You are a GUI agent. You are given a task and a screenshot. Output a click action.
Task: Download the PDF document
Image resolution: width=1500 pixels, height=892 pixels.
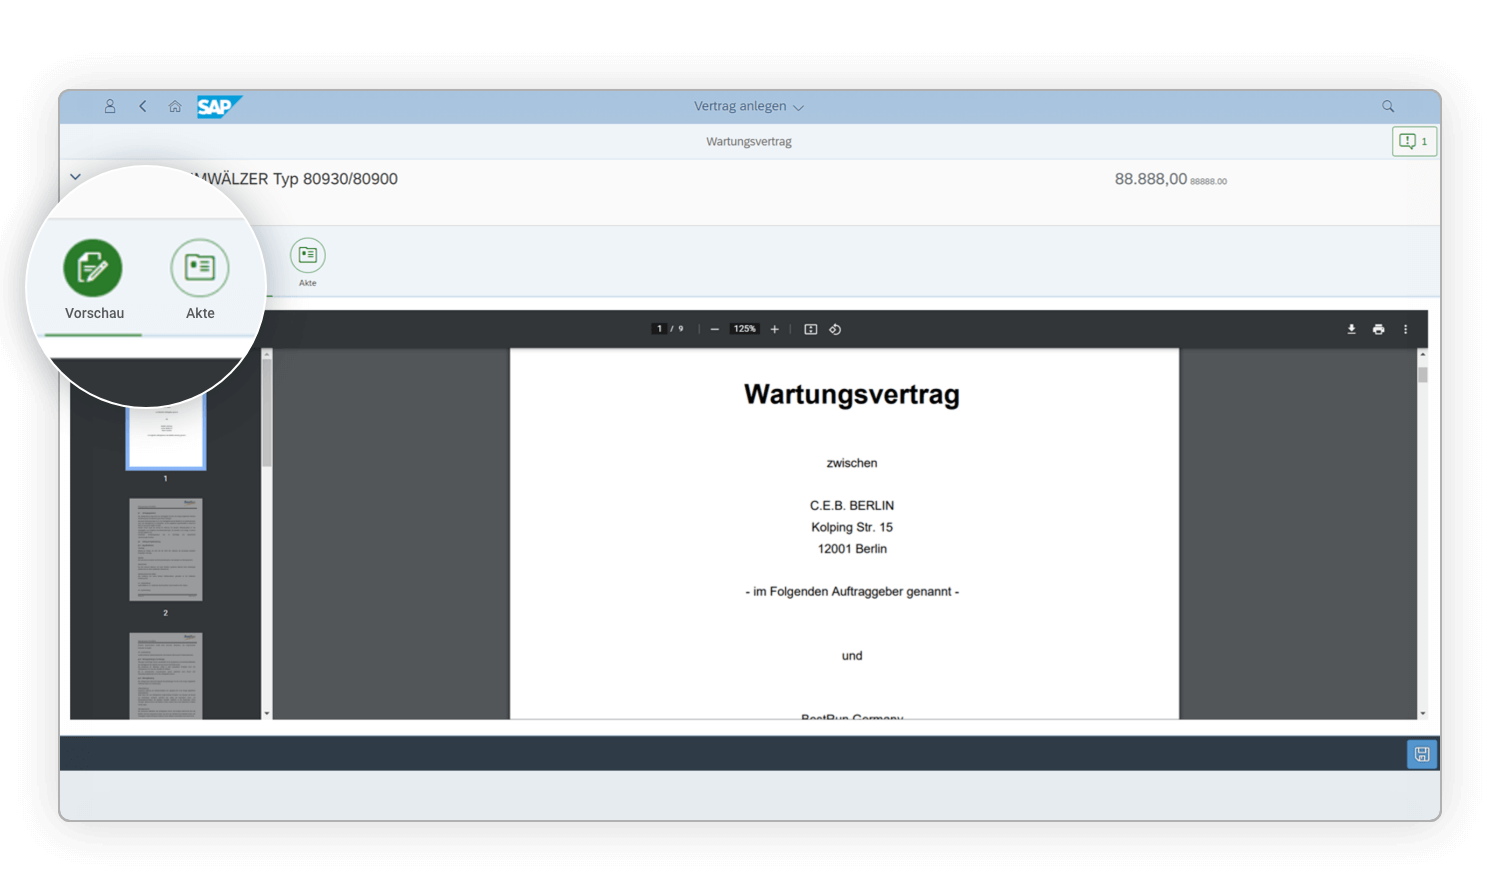point(1351,329)
